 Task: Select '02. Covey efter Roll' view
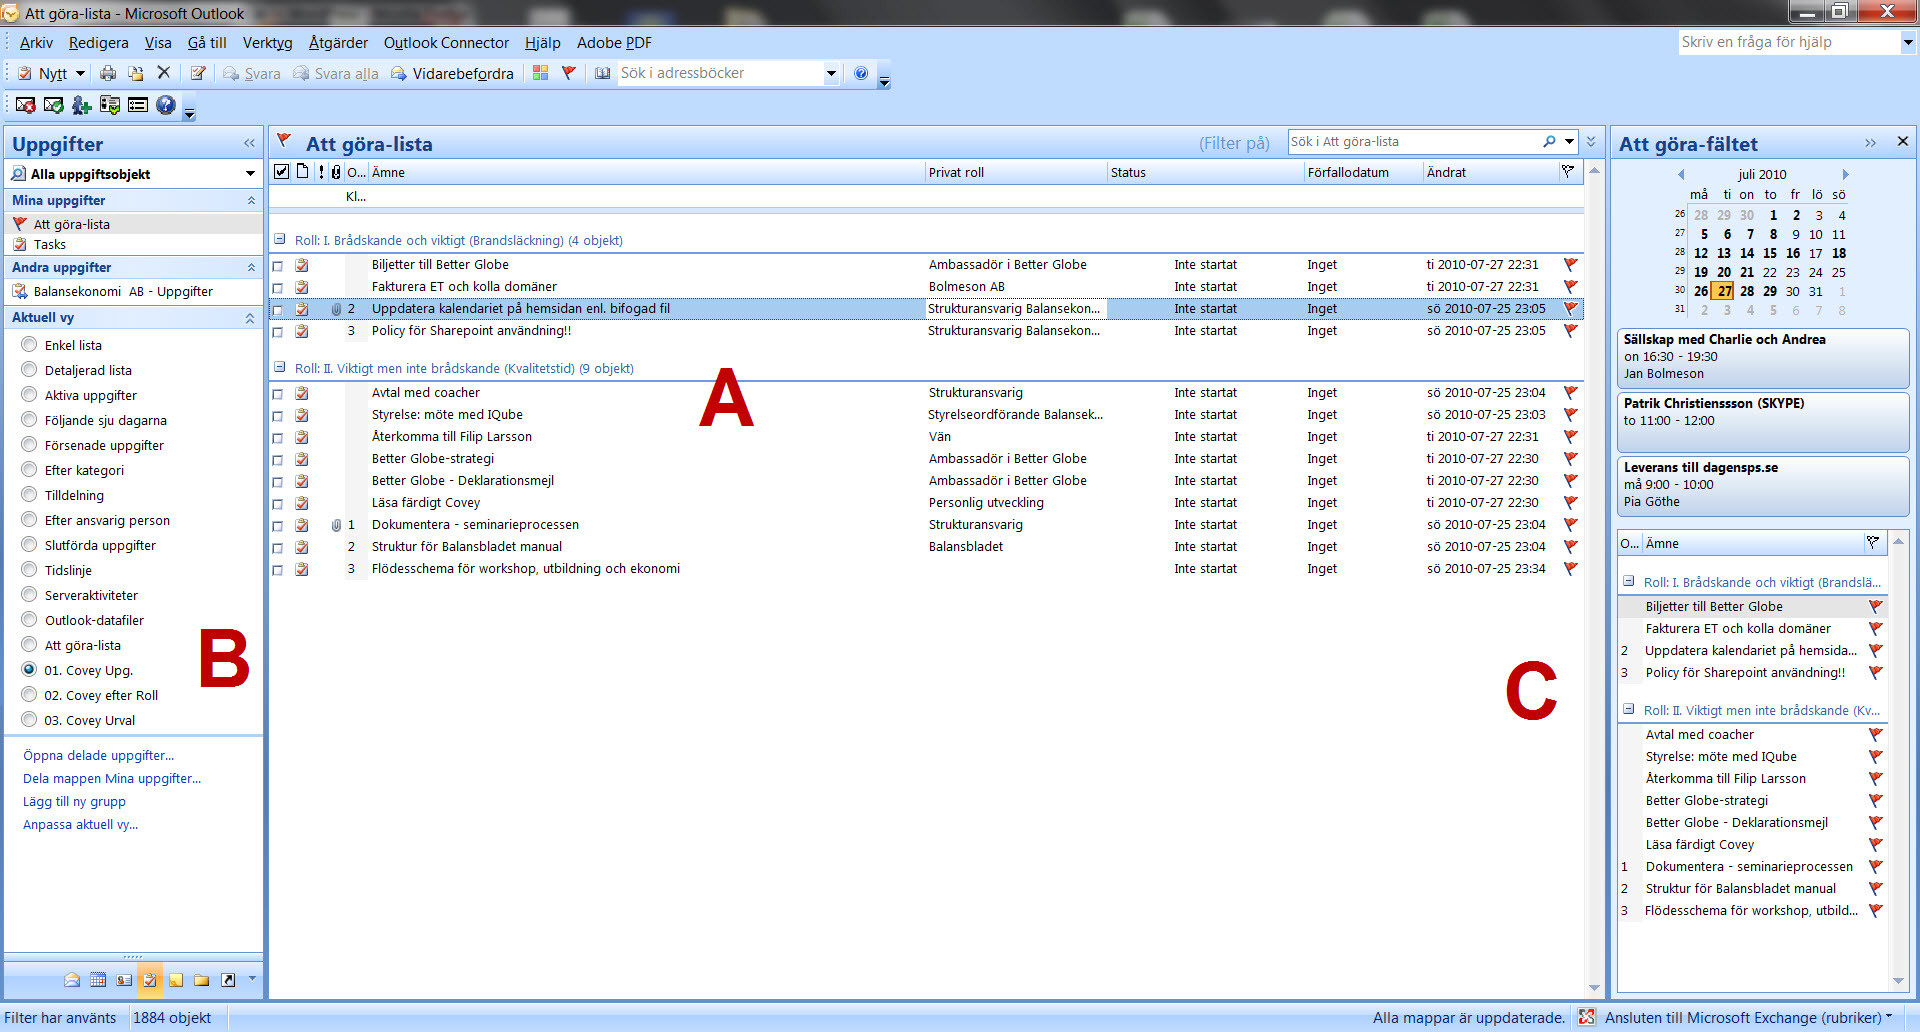point(29,695)
